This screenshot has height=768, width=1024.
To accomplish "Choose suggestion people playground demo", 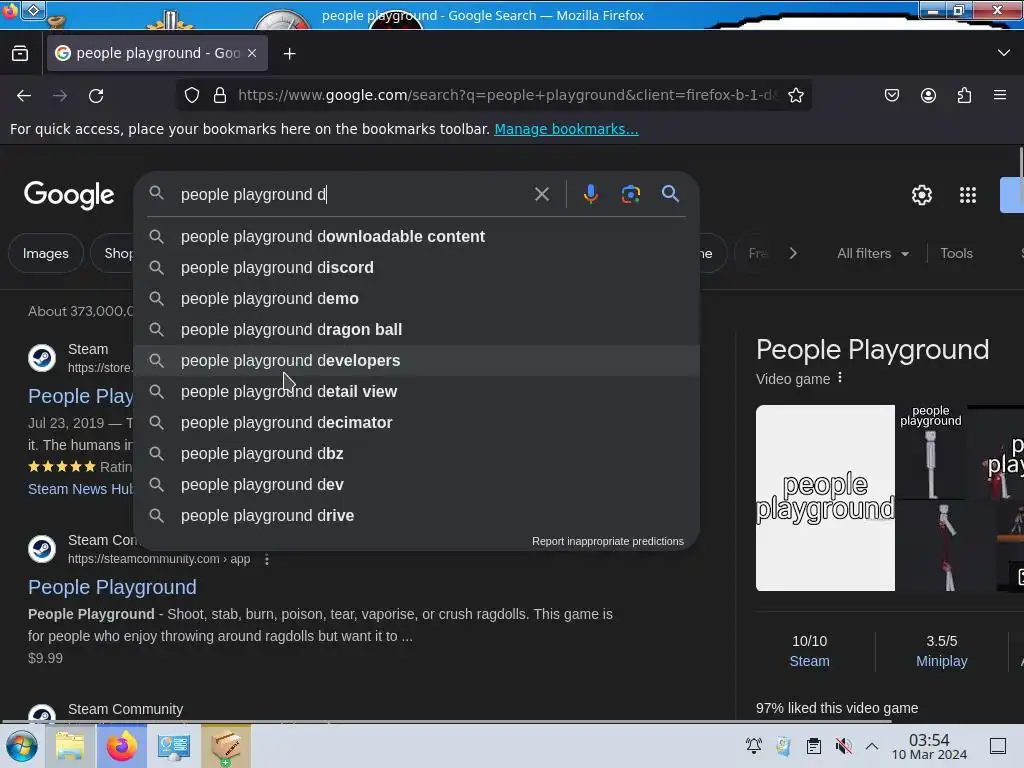I will point(417,298).
